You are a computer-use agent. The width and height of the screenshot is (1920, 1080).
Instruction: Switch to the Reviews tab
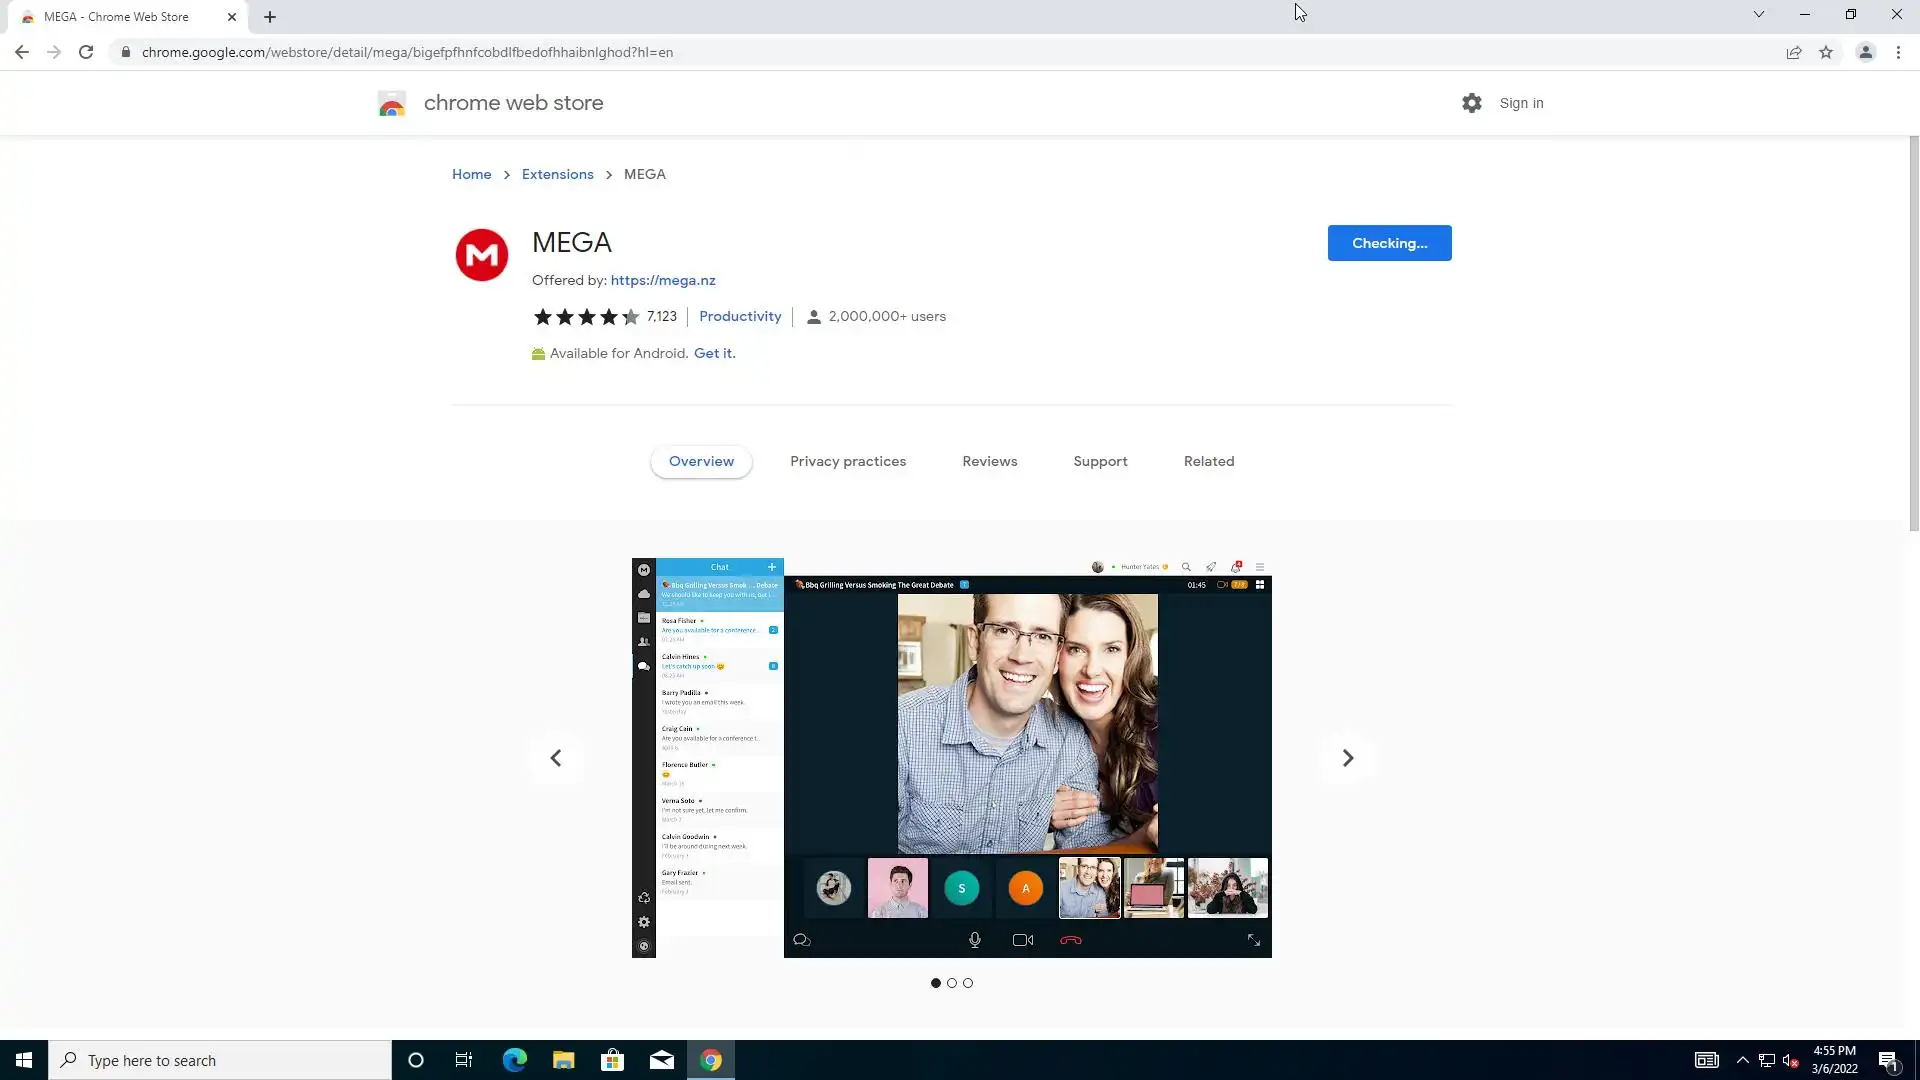[989, 461]
